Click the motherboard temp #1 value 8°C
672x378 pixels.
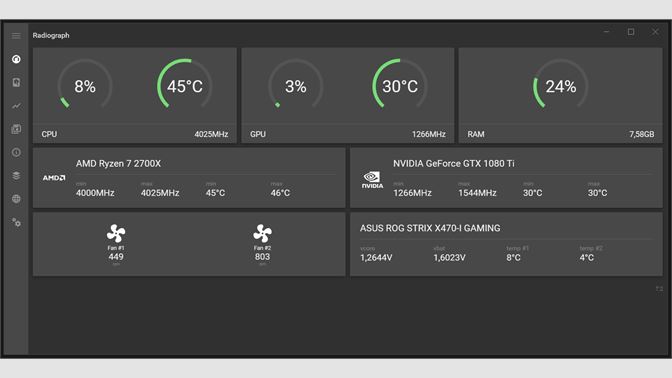click(513, 258)
